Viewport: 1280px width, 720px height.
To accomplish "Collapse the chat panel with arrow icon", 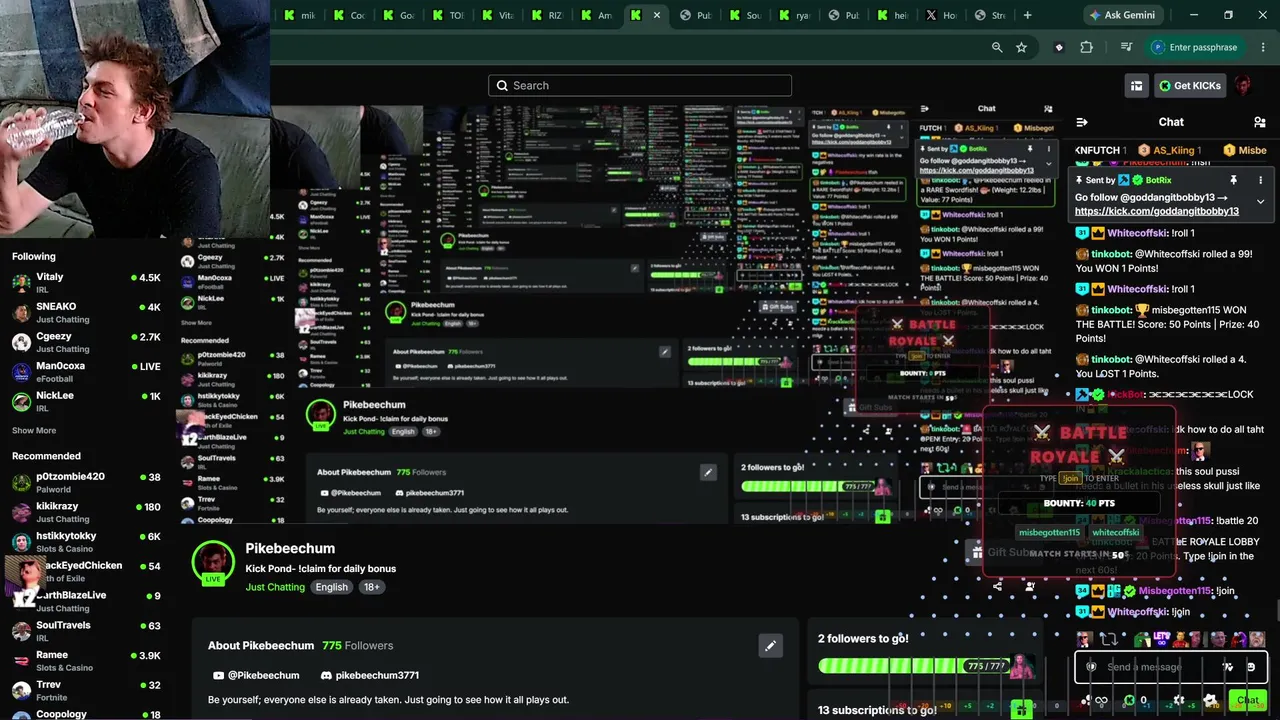I will click(1081, 122).
